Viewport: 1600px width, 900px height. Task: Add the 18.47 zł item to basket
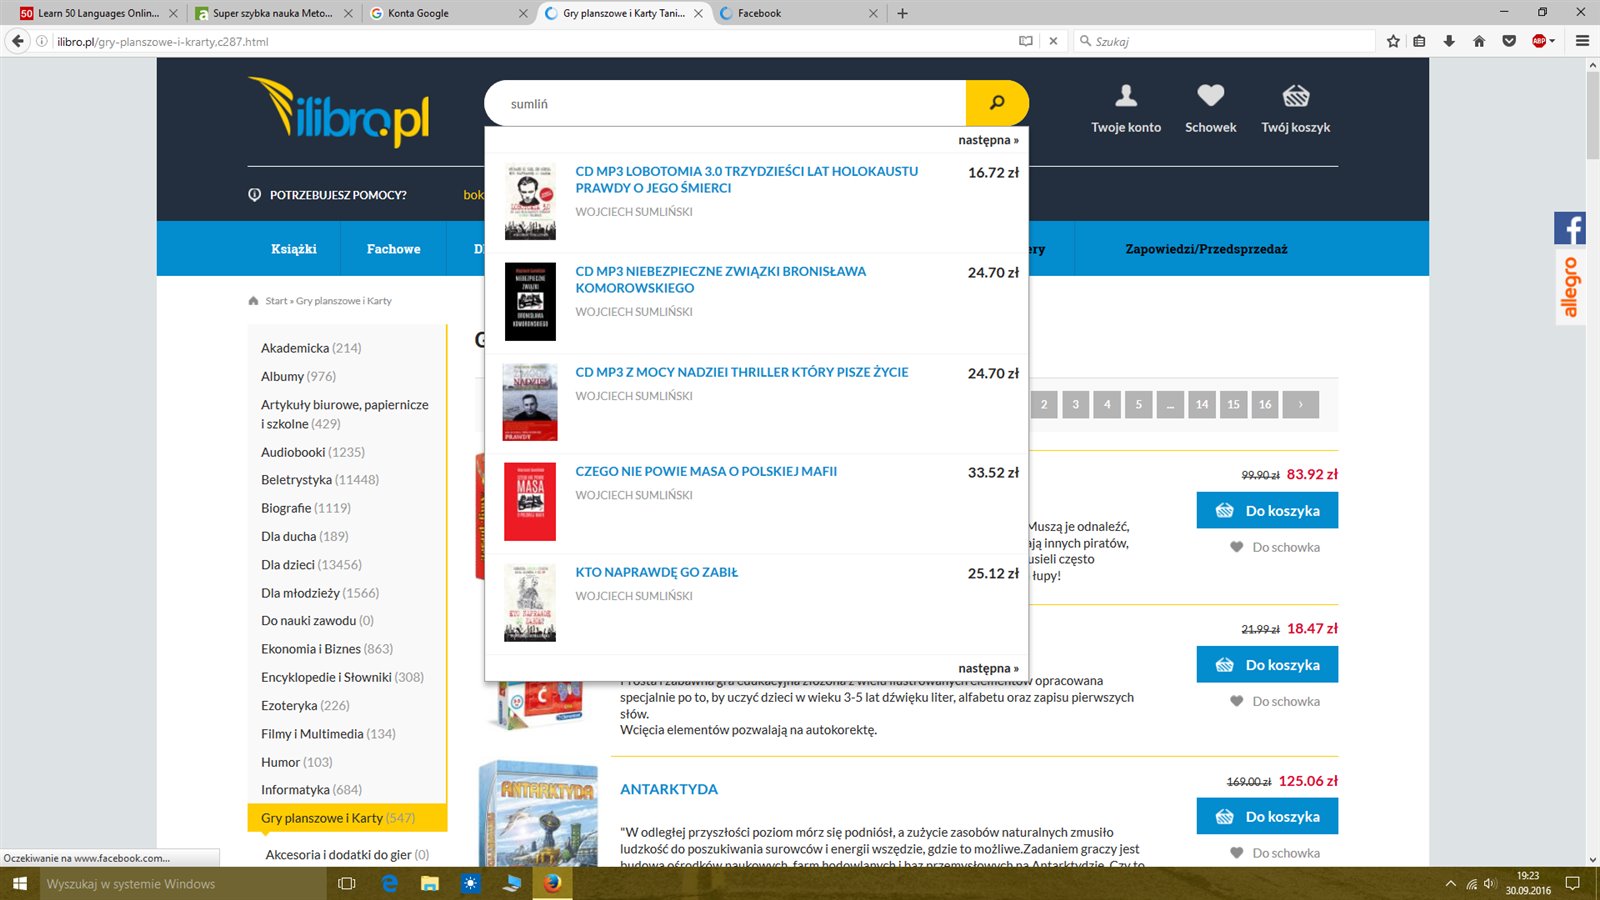[1267, 665]
